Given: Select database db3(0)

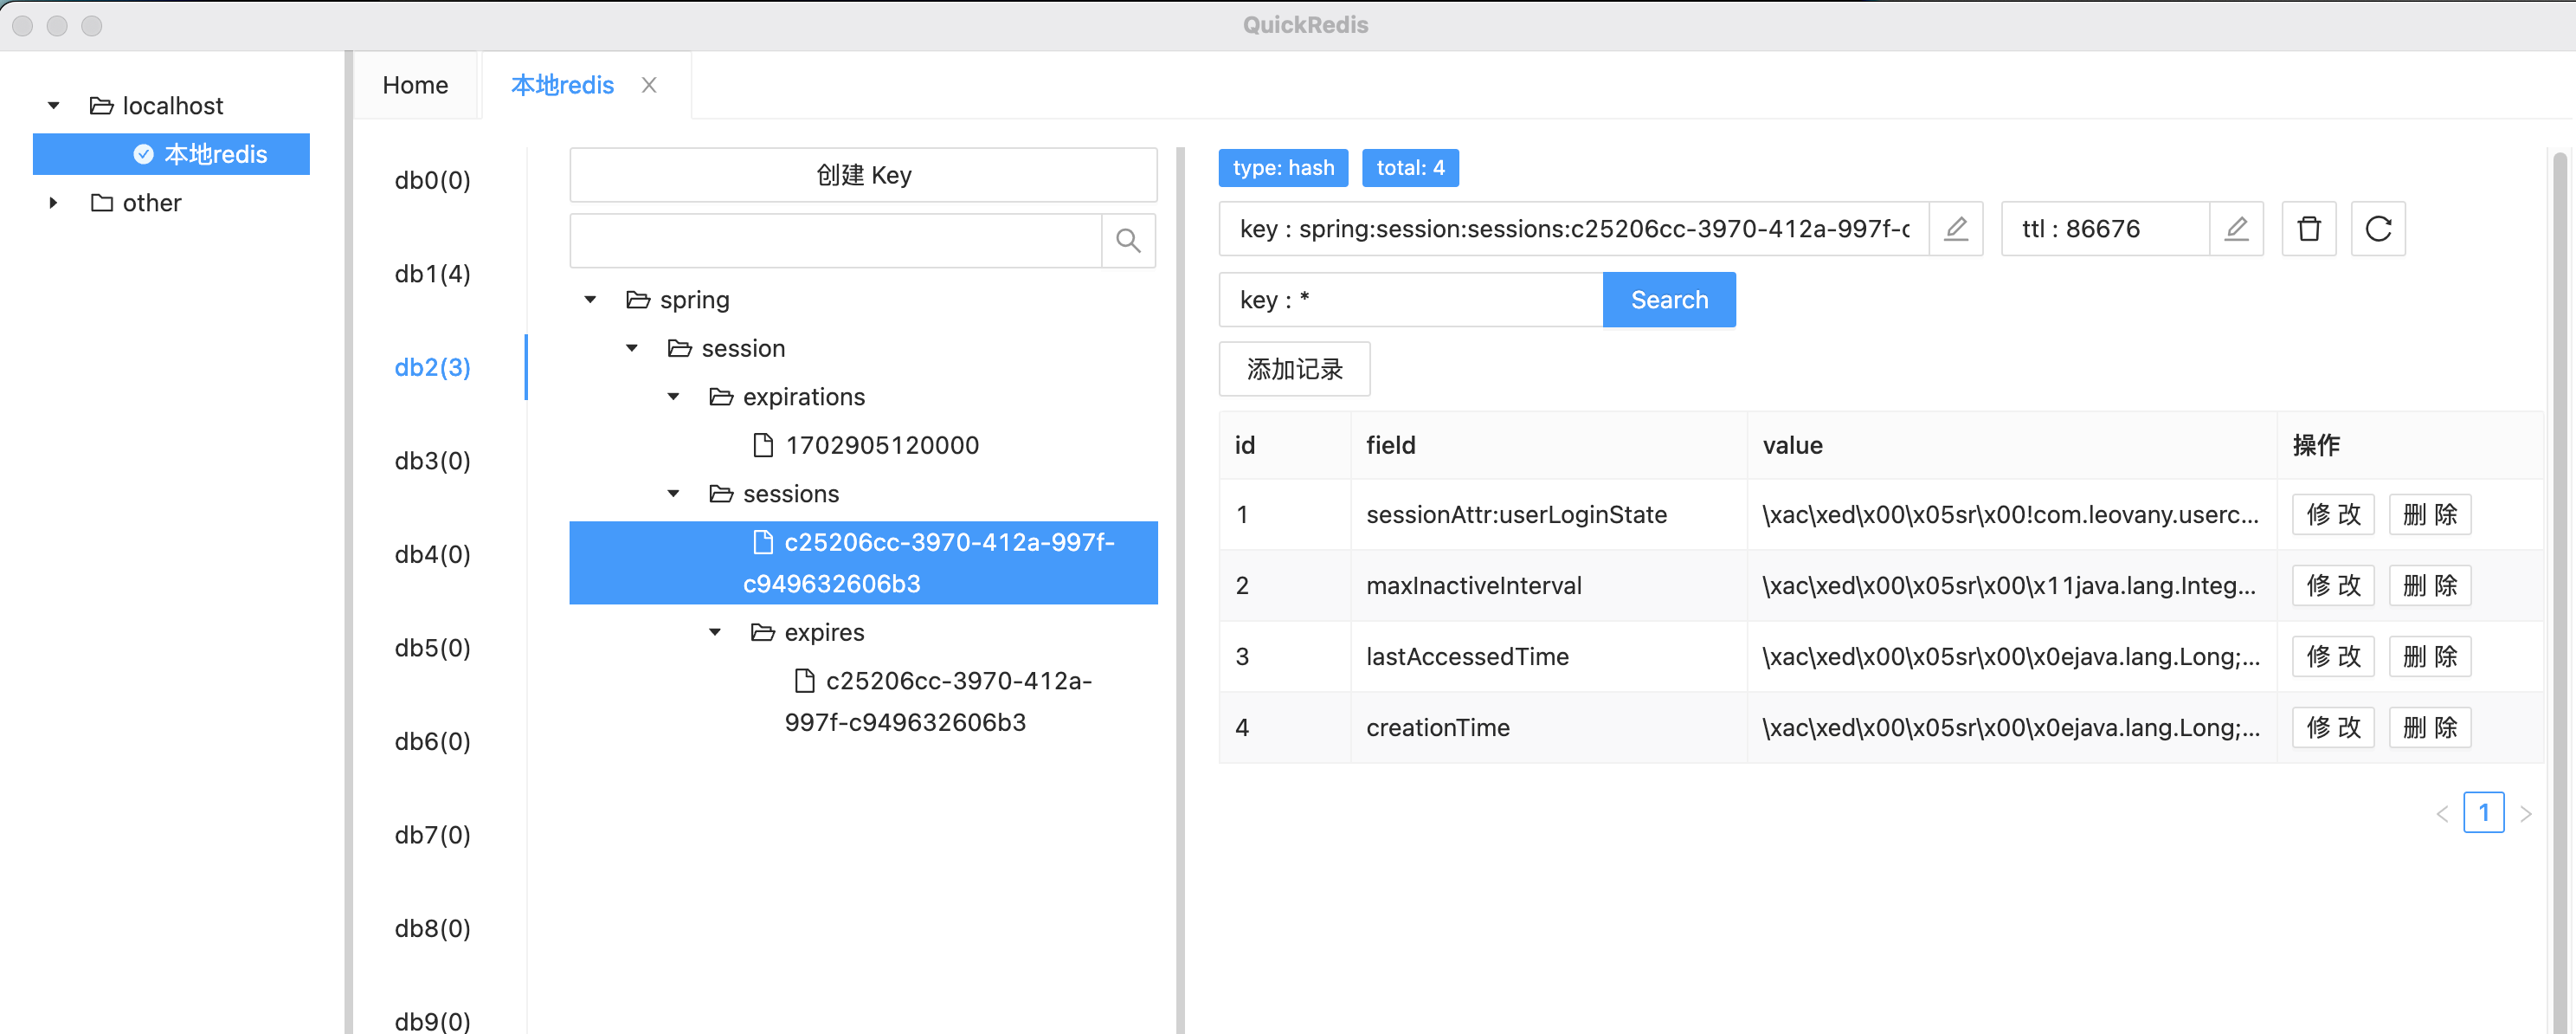Looking at the screenshot, I should pyautogui.click(x=433, y=461).
